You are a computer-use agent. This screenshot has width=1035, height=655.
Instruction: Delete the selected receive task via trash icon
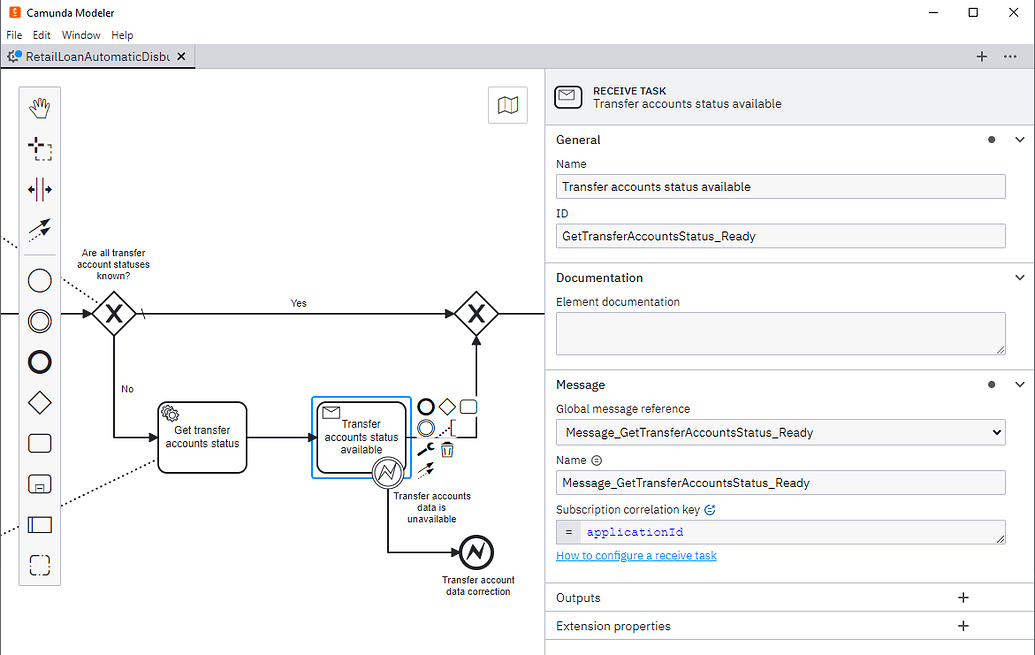[x=447, y=451]
